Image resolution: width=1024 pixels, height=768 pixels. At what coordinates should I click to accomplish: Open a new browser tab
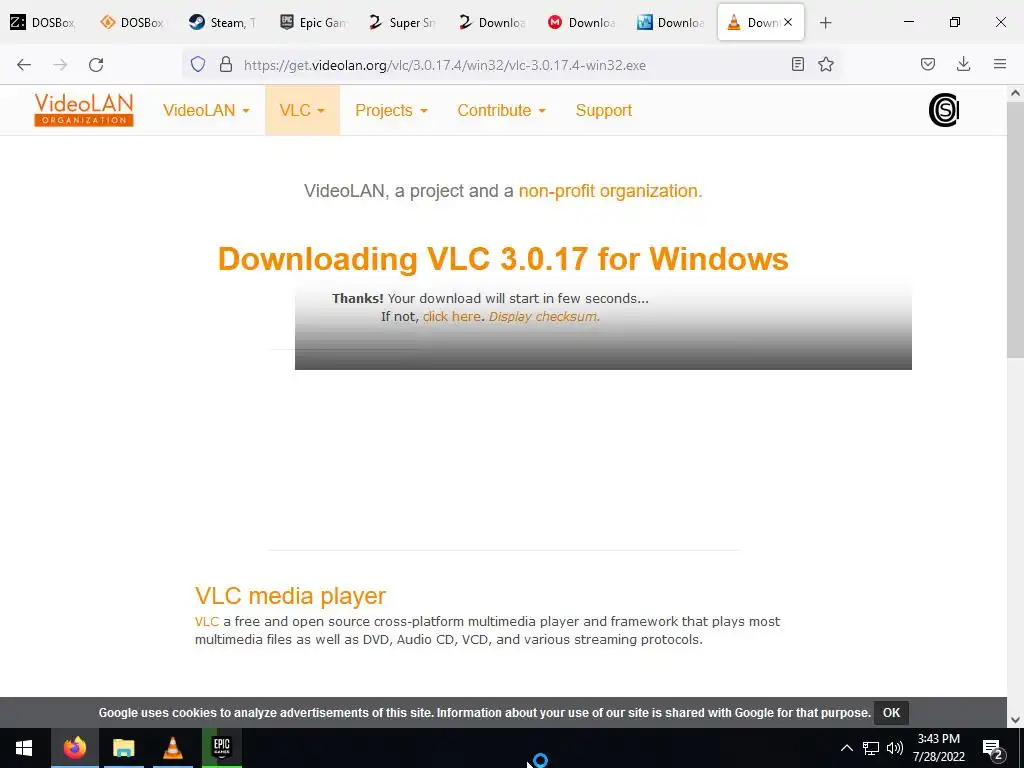click(x=825, y=23)
